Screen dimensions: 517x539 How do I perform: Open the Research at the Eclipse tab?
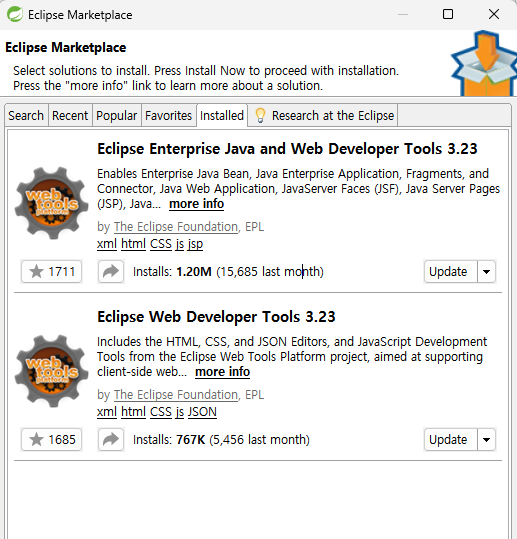tap(322, 116)
